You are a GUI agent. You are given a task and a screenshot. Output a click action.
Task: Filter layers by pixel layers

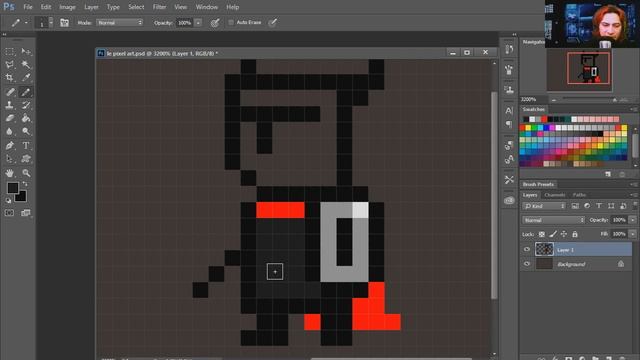point(575,206)
